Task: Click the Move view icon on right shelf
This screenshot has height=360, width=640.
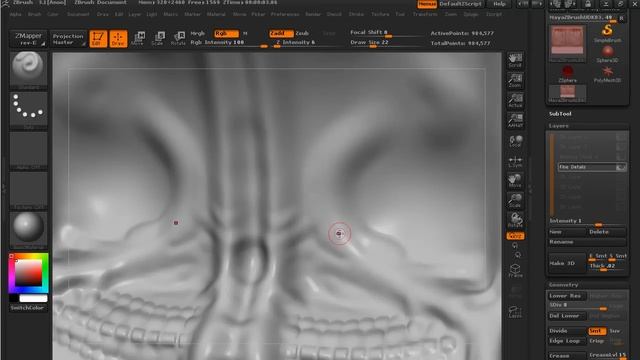Action: 515,180
